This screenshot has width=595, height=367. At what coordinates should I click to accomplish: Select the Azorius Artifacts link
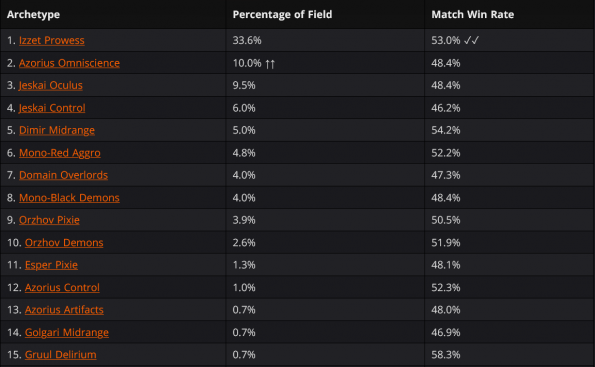coord(64,310)
